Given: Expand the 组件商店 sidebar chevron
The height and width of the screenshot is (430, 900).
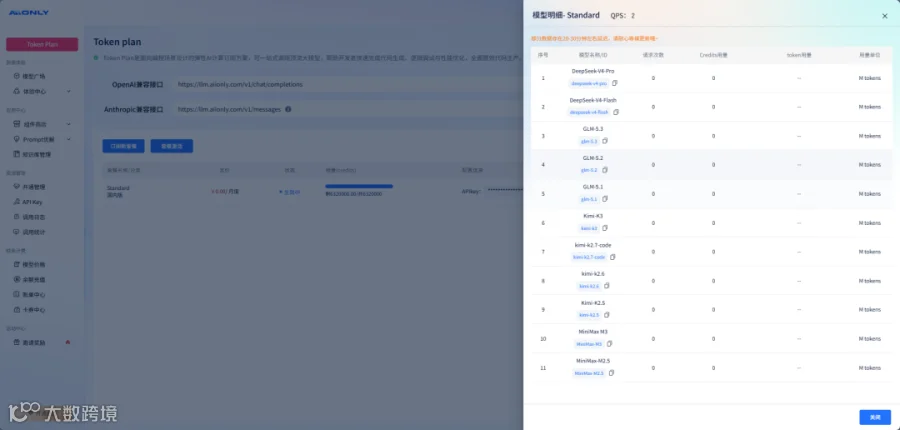Looking at the screenshot, I should (x=69, y=124).
